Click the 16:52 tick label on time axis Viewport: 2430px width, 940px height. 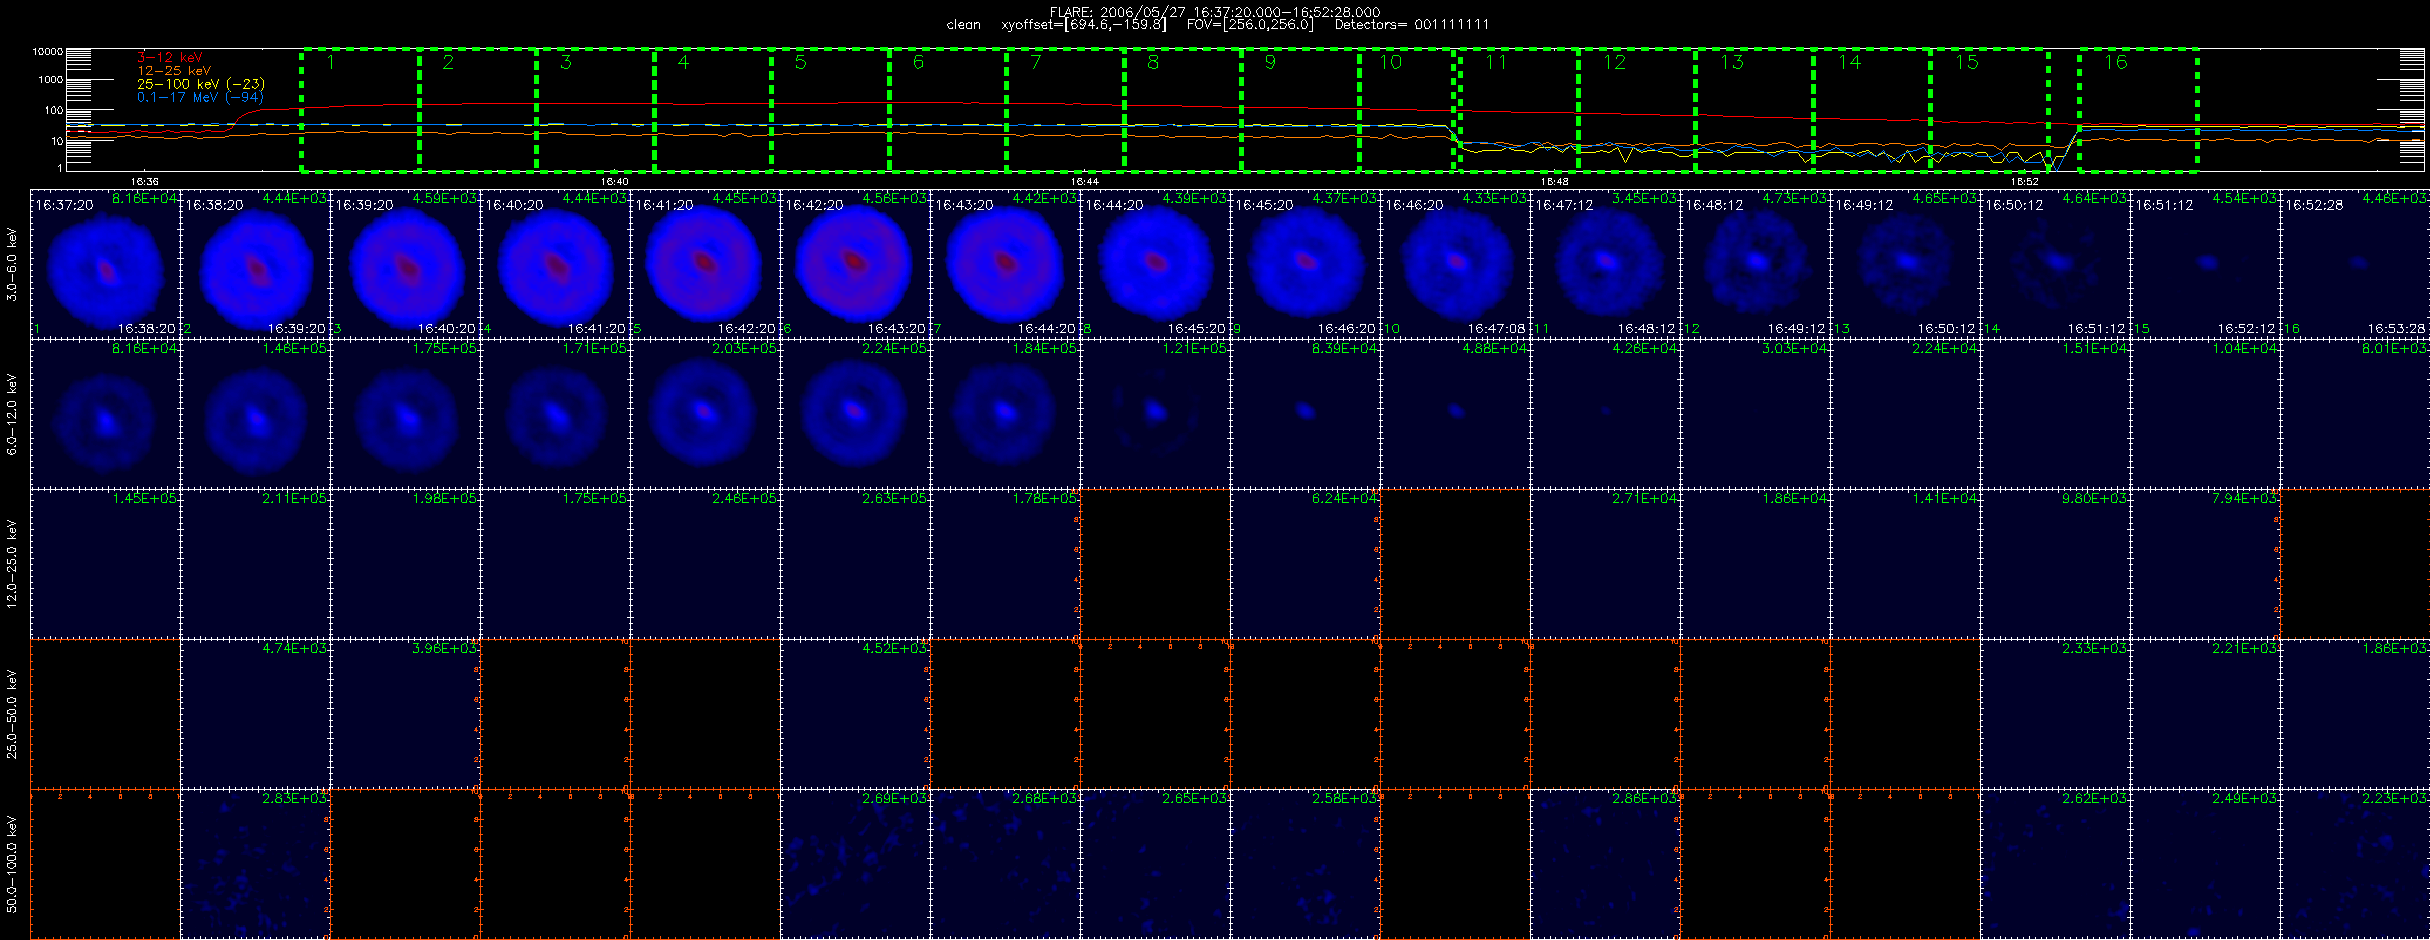pos(2025,181)
